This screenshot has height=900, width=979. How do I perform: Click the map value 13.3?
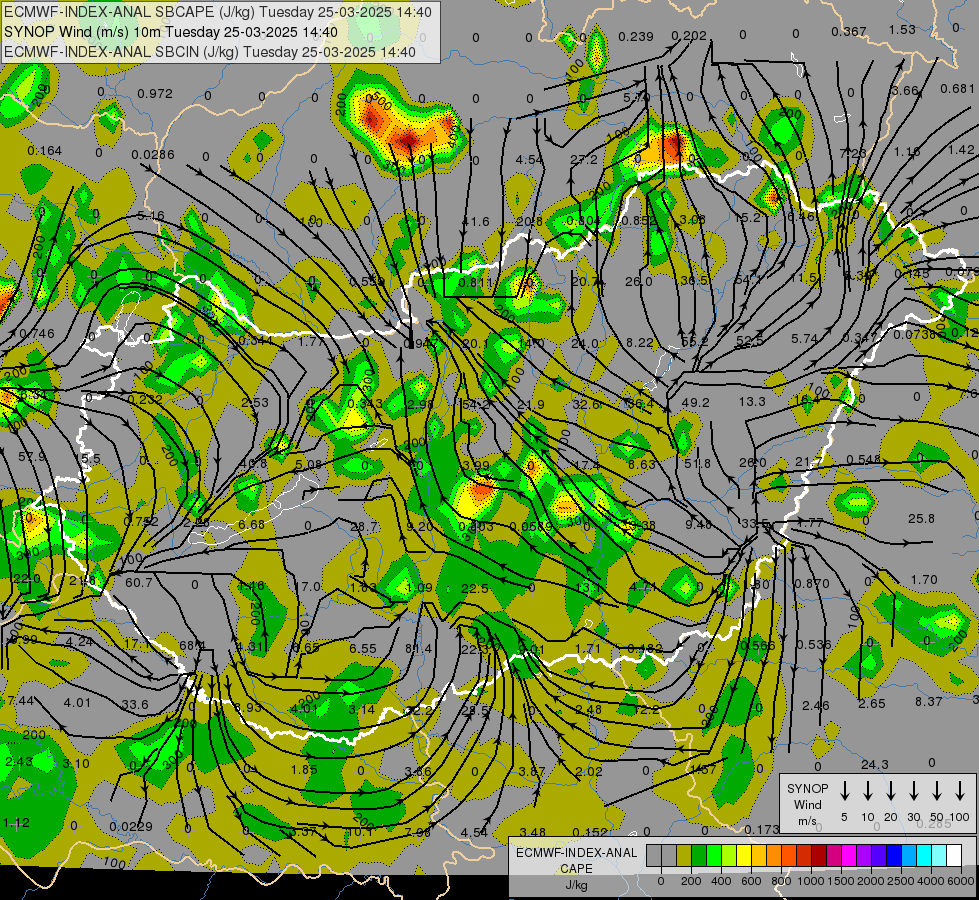[752, 402]
